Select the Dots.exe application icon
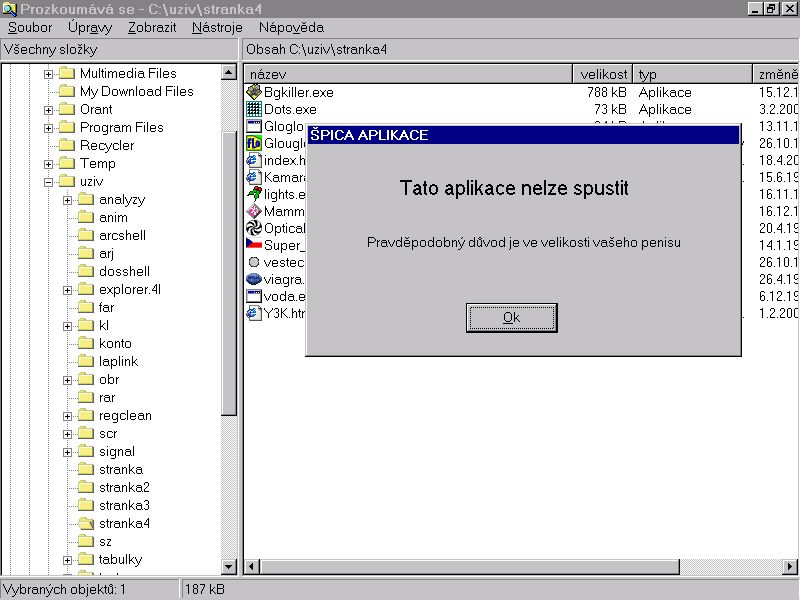 click(x=254, y=109)
